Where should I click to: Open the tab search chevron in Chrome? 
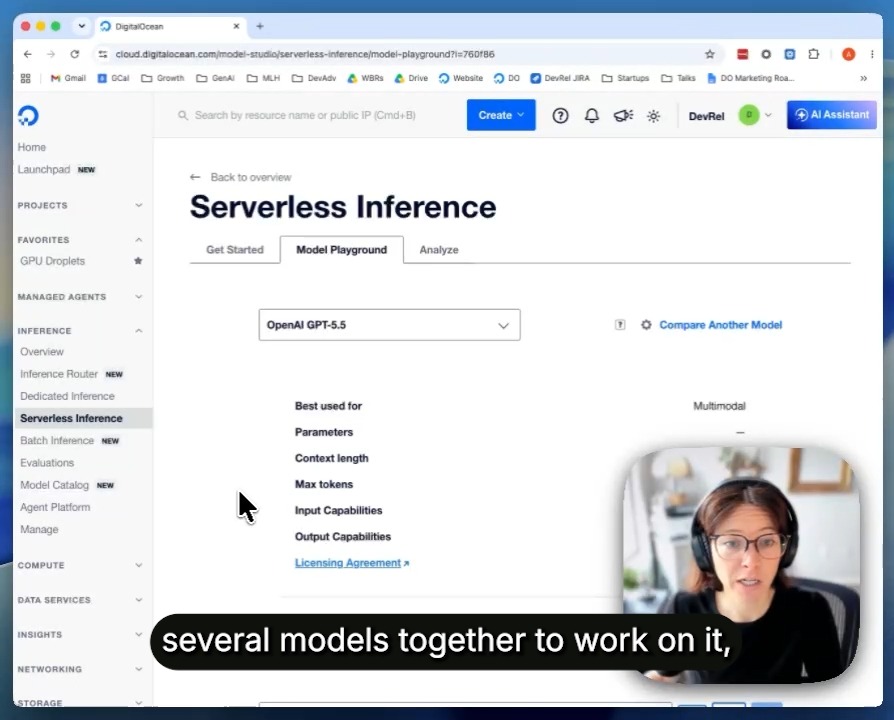(82, 26)
